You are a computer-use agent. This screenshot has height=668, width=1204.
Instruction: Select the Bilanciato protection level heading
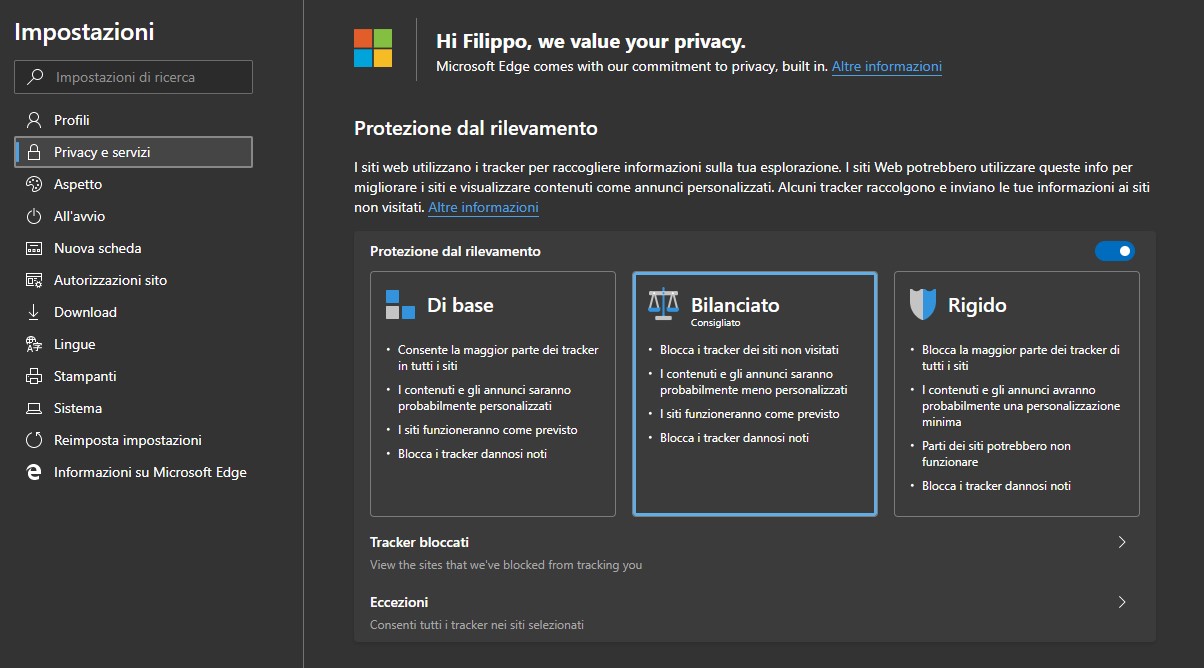pyautogui.click(x=735, y=305)
